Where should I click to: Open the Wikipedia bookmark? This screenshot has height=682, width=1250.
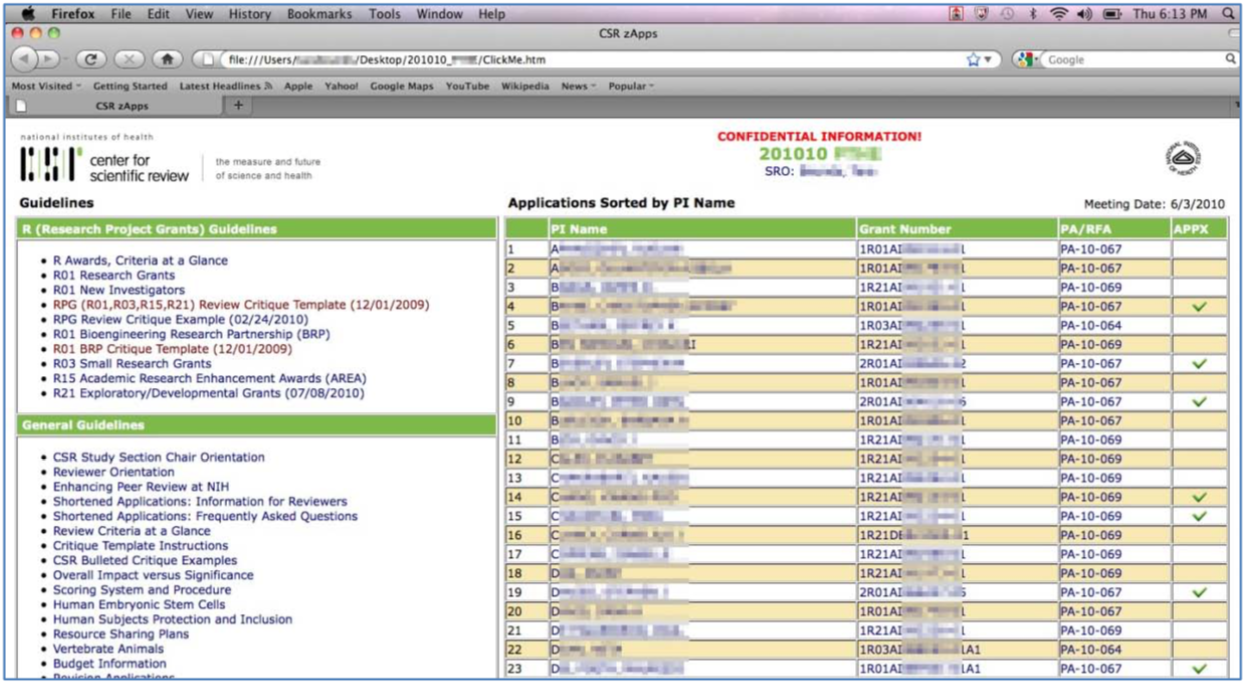[525, 86]
